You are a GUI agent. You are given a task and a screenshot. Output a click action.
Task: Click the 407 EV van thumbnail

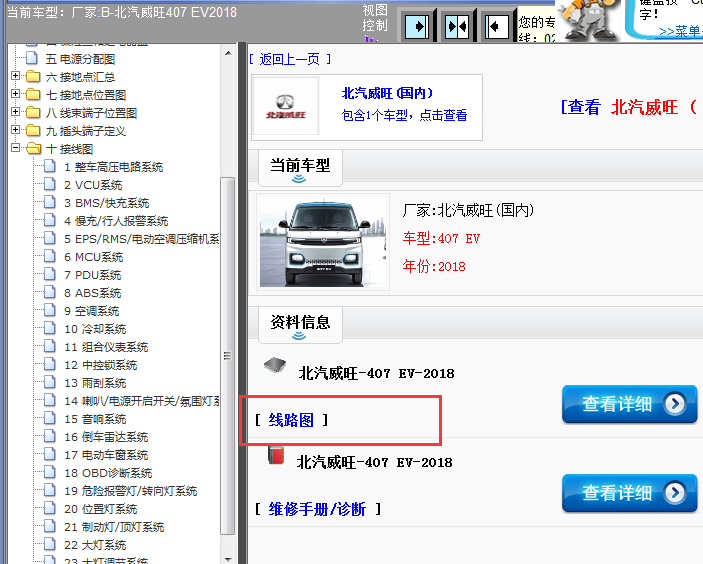(x=323, y=243)
